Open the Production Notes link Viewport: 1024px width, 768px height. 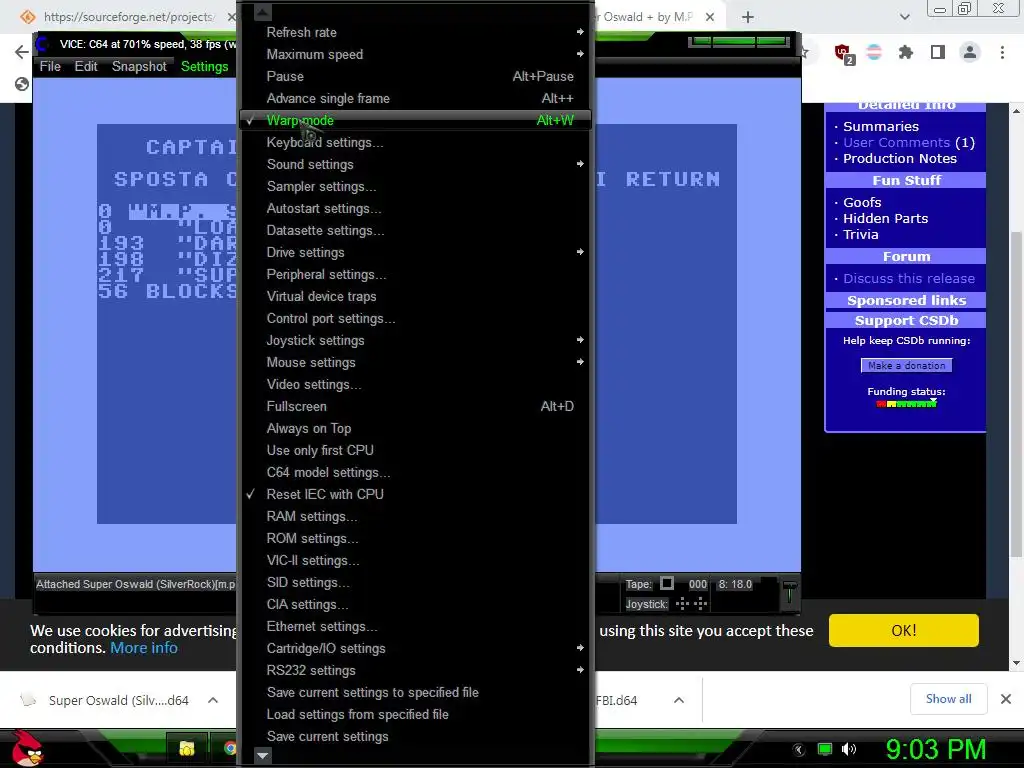pyautogui.click(x=899, y=159)
